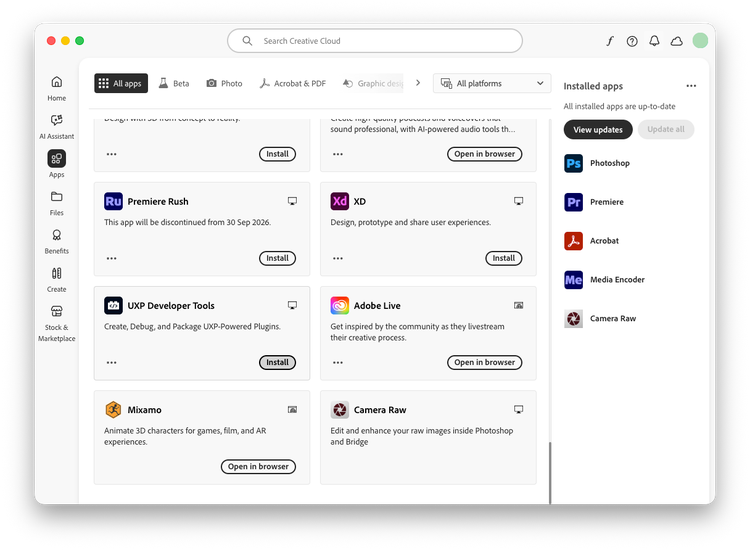Open more options on XD card
Viewport: 750px width, 550px height.
tap(338, 258)
